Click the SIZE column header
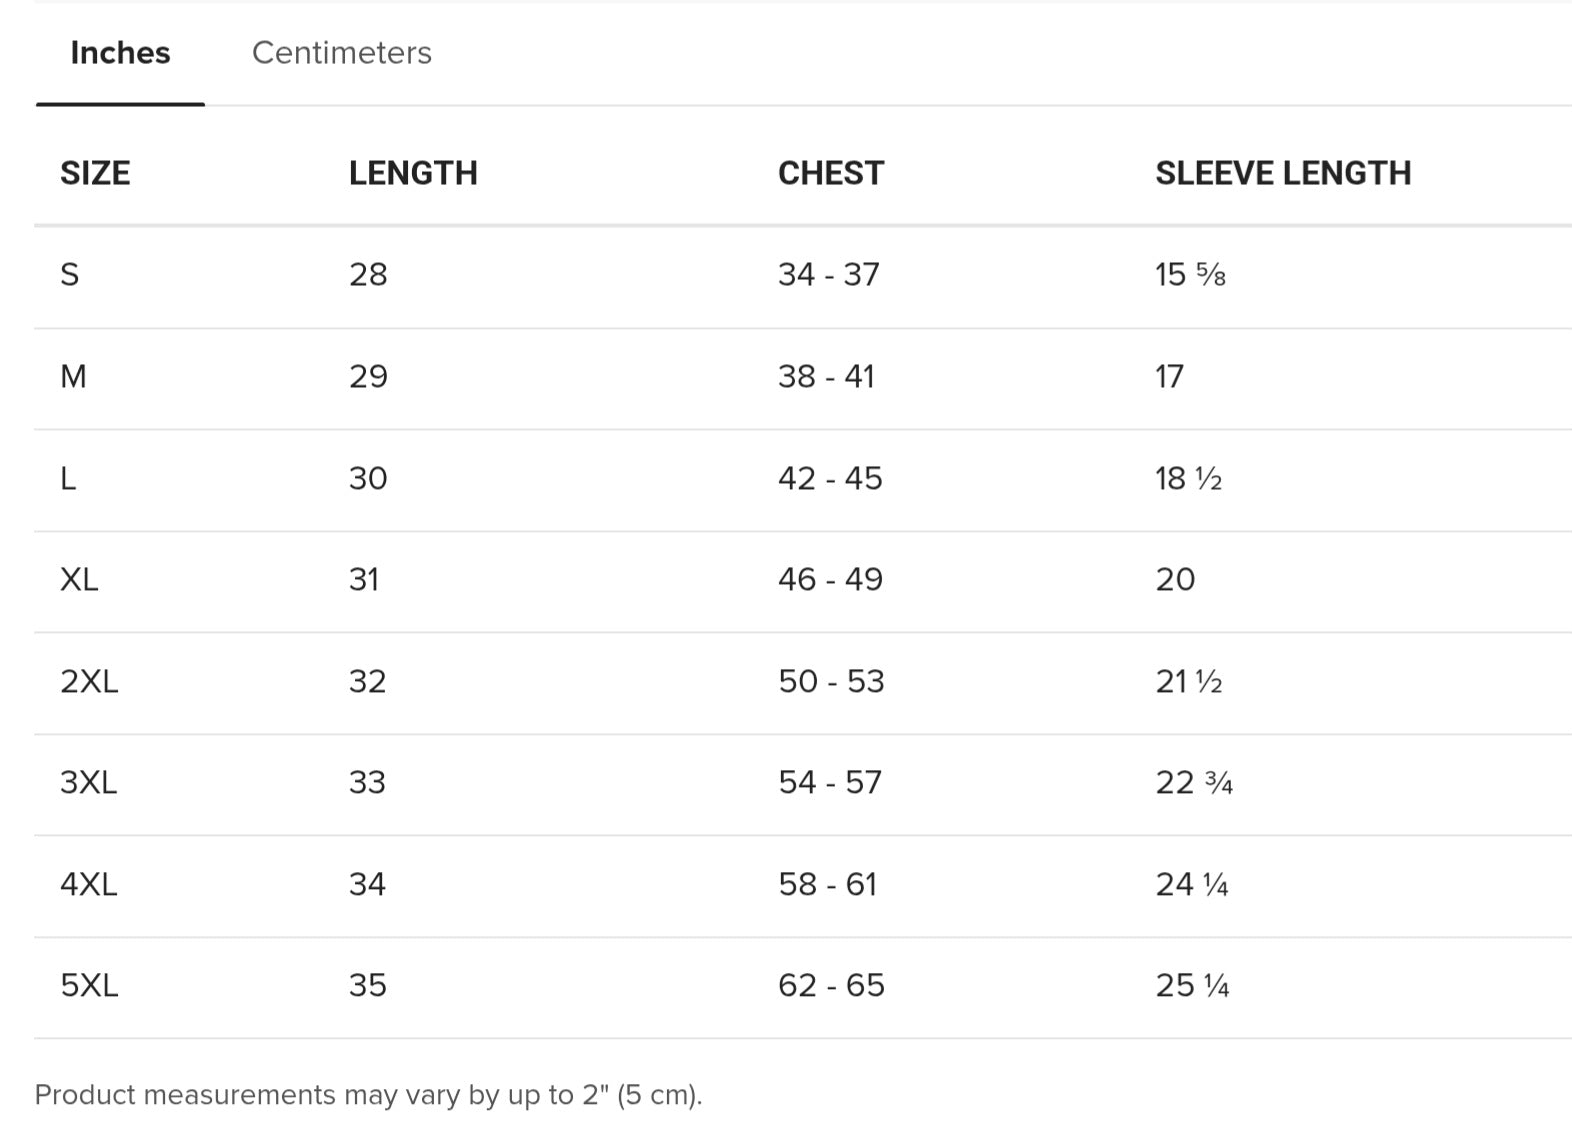 [95, 173]
